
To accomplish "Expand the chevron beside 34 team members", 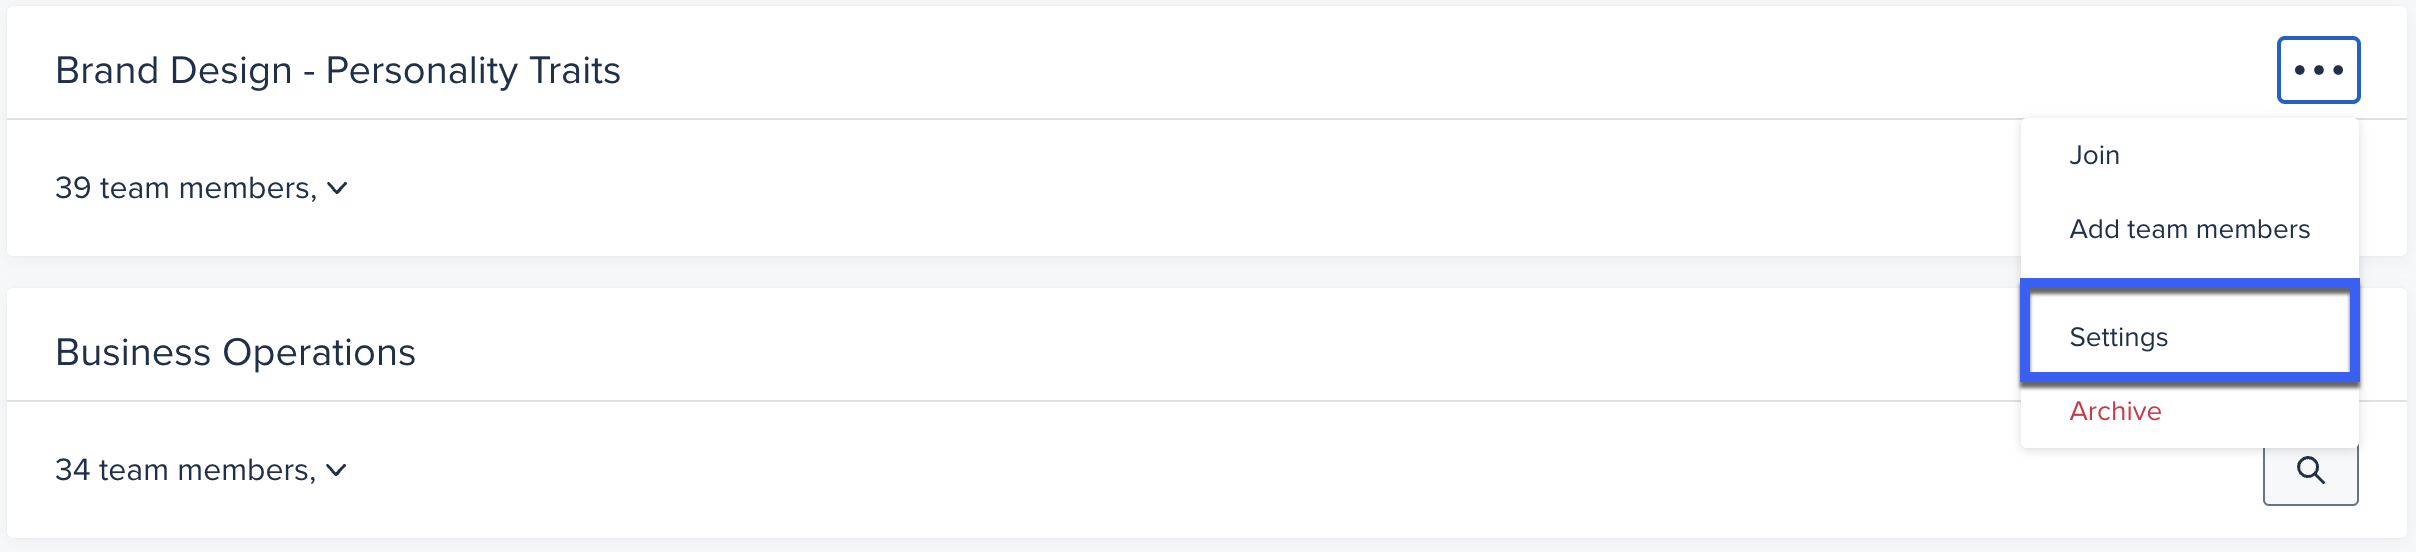I will 337,470.
